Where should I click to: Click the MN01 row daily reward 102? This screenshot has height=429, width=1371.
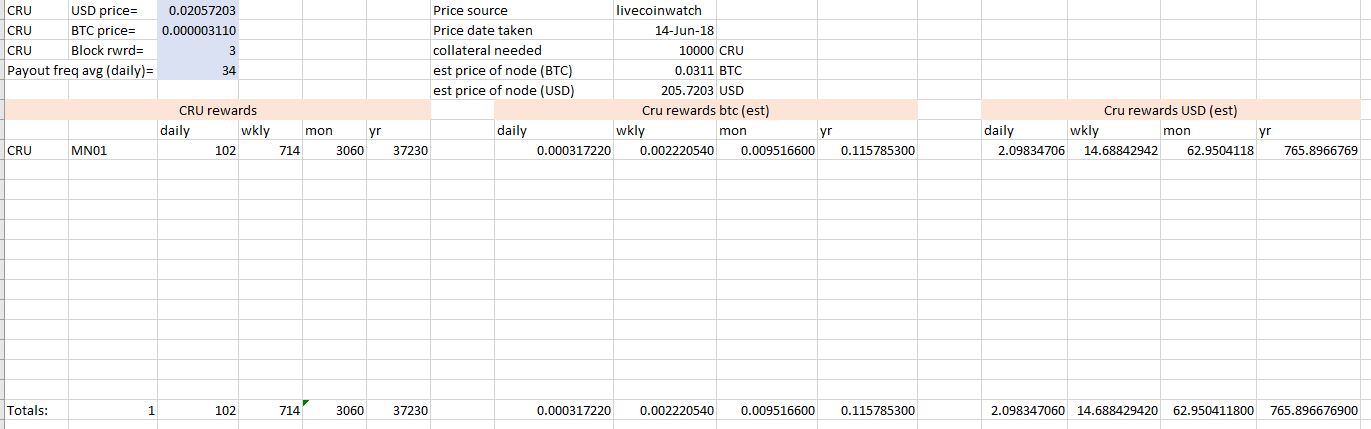point(198,150)
